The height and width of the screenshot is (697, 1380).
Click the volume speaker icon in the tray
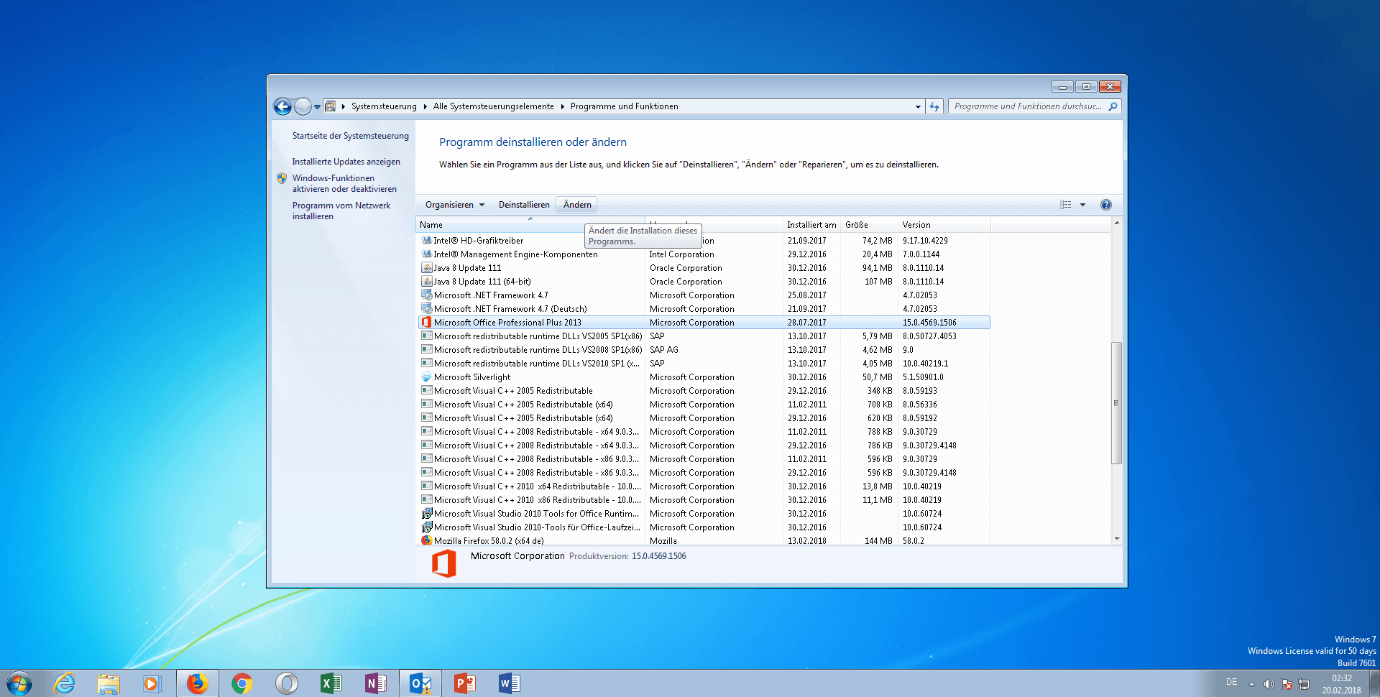[1268, 684]
